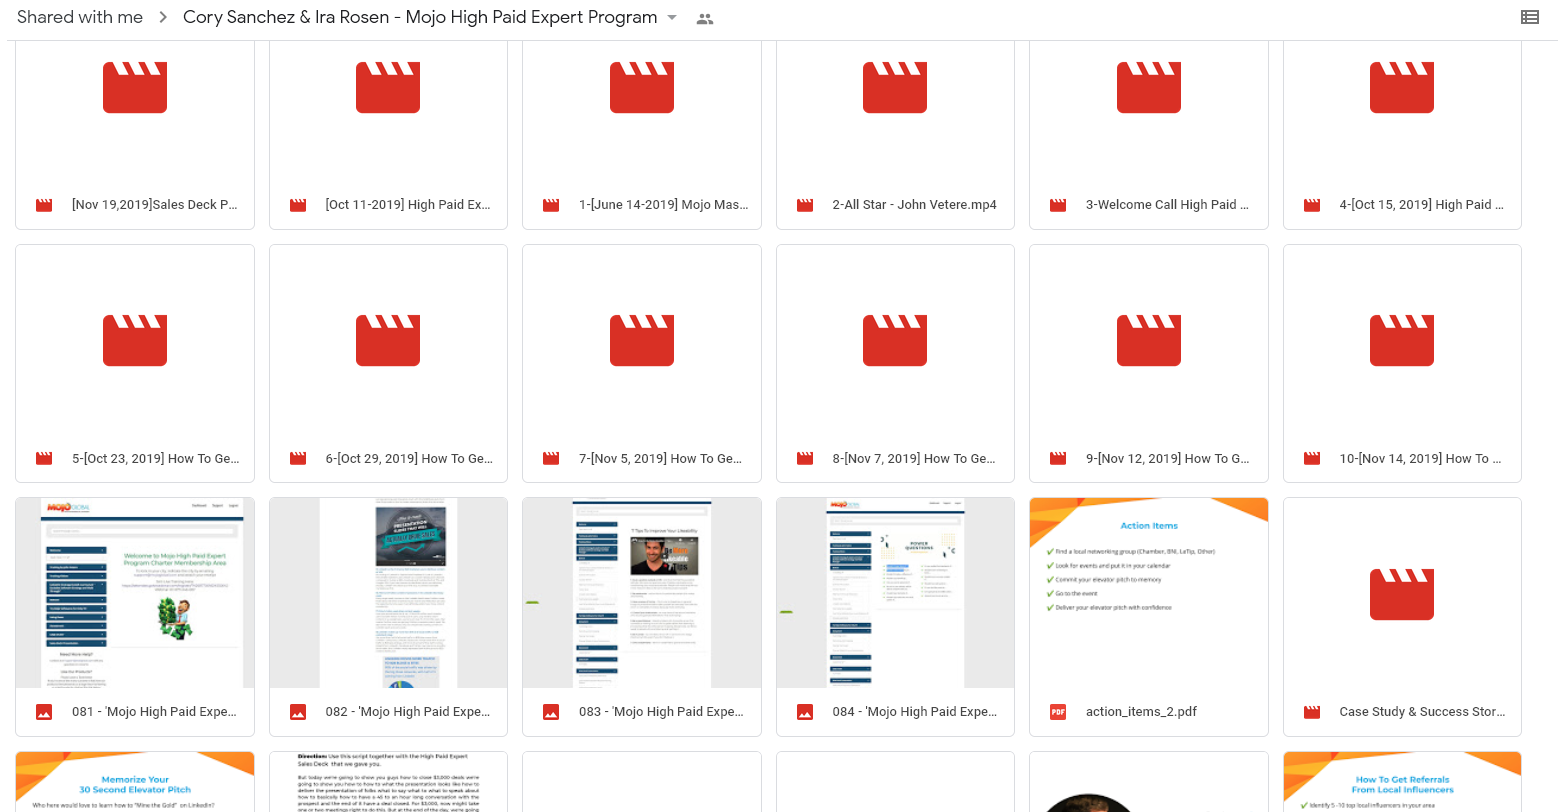
Task: Open thumbnail of image 082 Mojo High Paid
Action: 388,593
